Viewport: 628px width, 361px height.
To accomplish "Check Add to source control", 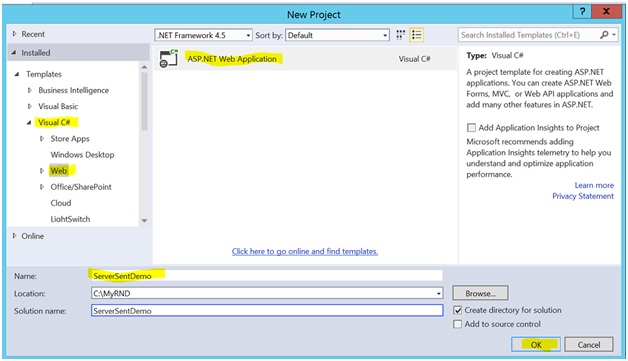I will pyautogui.click(x=457, y=324).
